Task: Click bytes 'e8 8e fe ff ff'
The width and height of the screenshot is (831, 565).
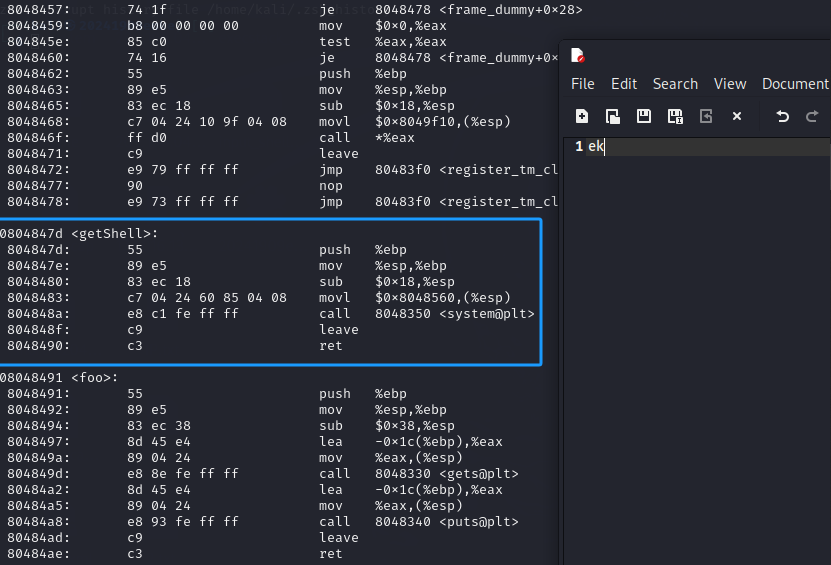Action: tap(183, 474)
